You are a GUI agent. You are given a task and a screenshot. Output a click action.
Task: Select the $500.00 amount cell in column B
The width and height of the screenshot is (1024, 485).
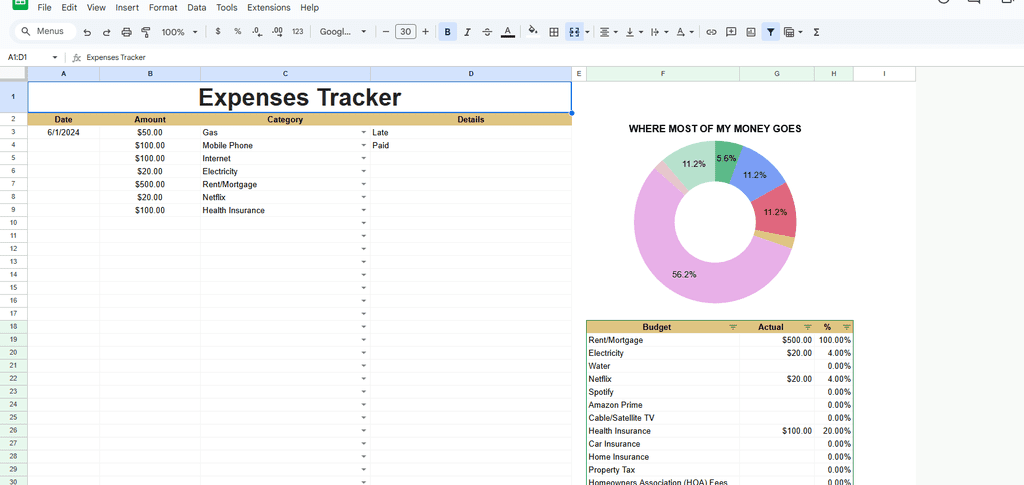tap(150, 184)
